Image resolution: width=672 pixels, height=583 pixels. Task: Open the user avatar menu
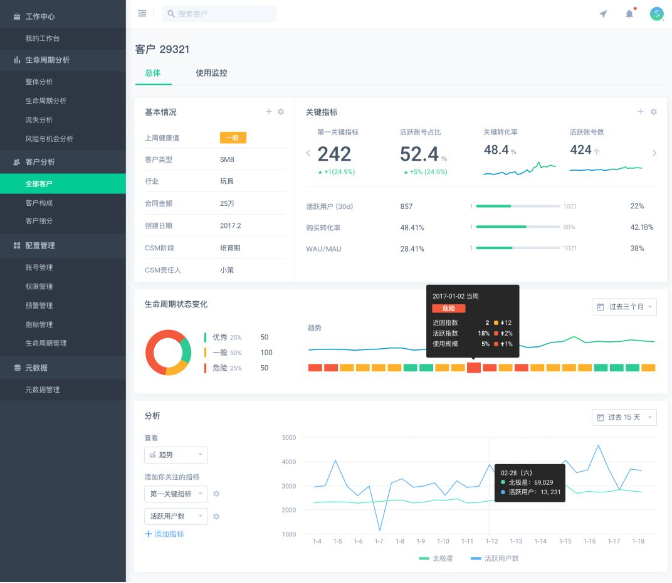(656, 13)
